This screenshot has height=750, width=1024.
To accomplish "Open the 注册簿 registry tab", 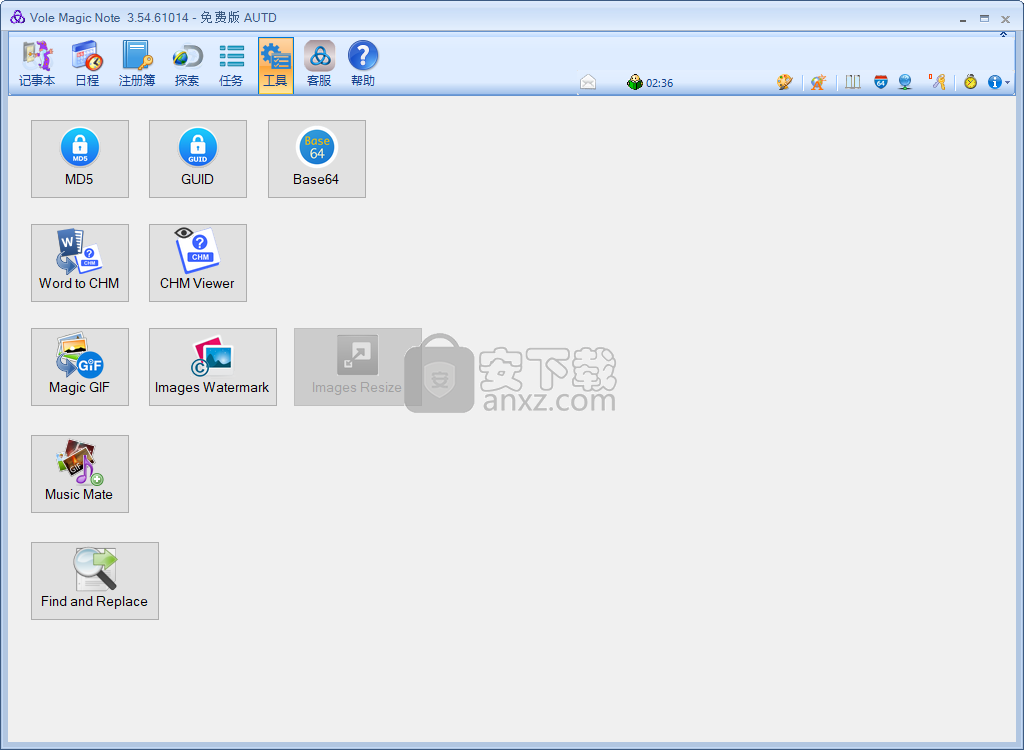I will (137, 65).
